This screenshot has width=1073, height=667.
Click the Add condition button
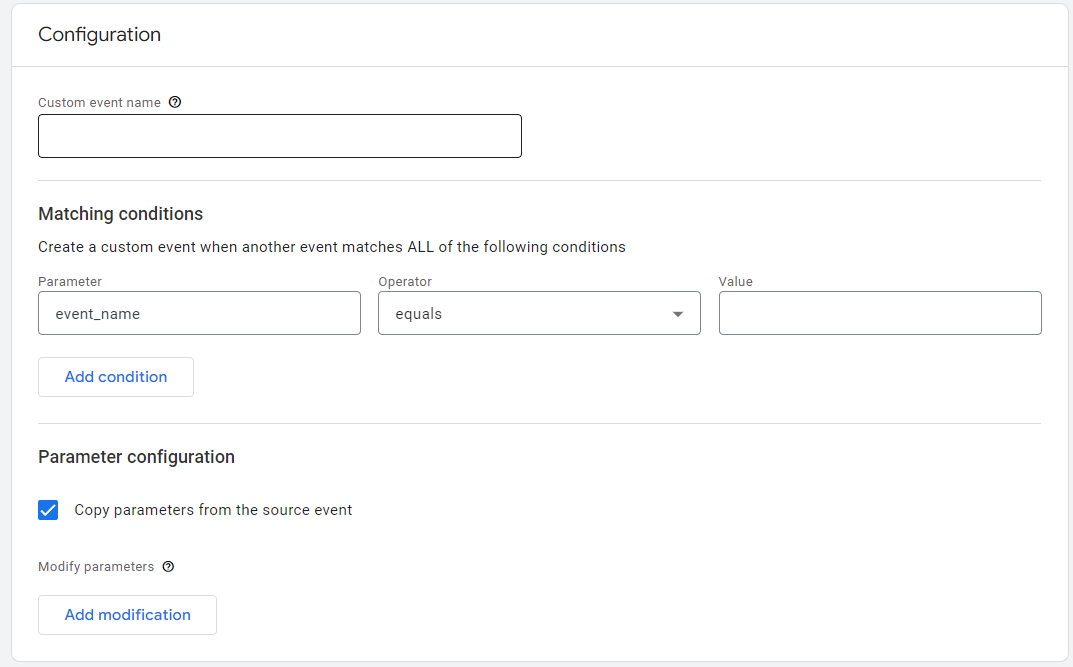coord(116,377)
